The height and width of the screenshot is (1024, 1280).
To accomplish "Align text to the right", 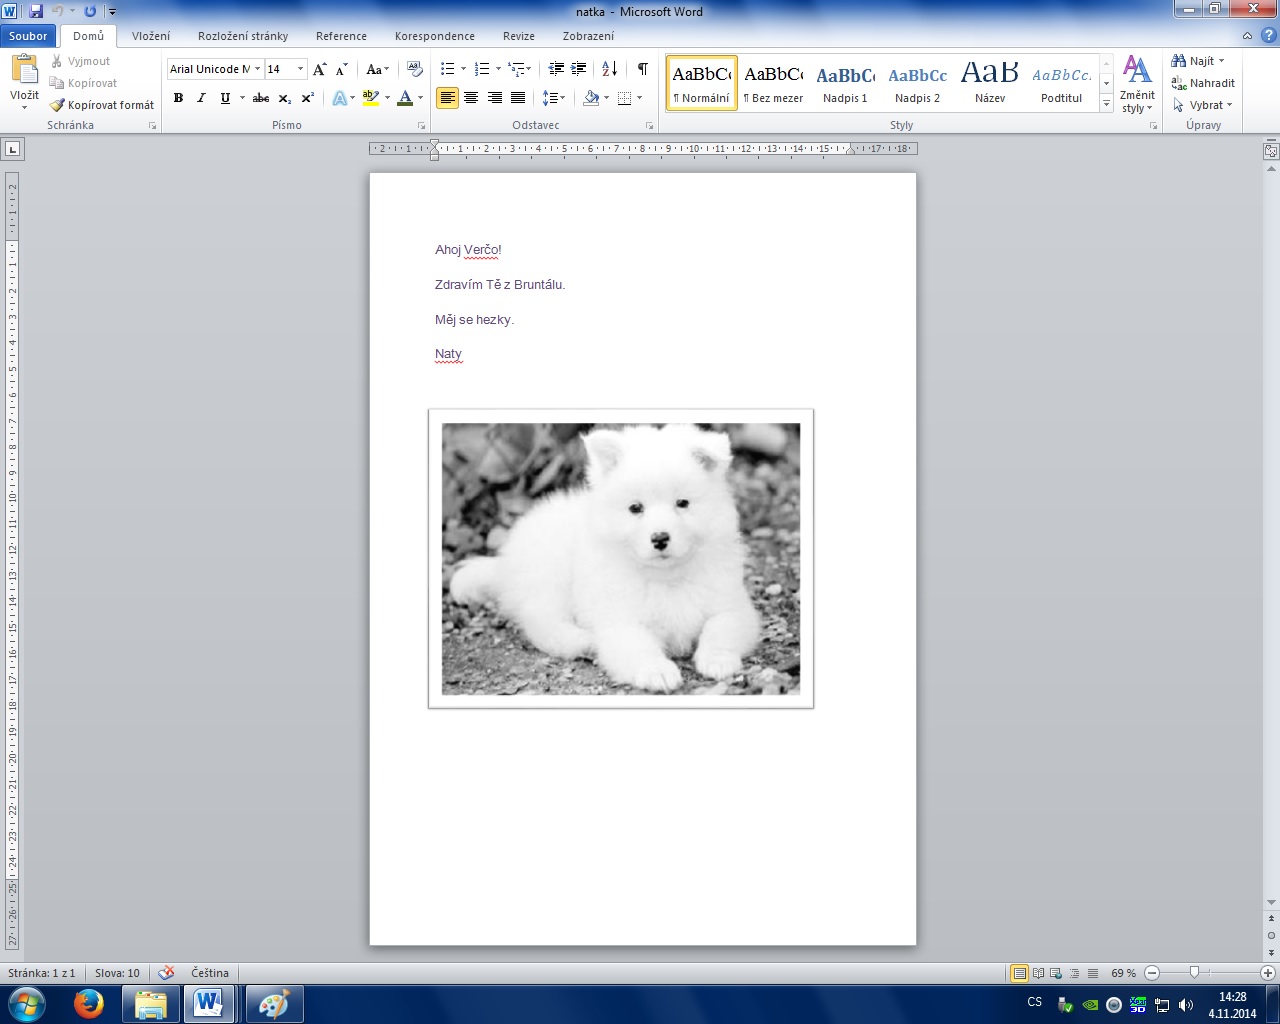I will 495,98.
